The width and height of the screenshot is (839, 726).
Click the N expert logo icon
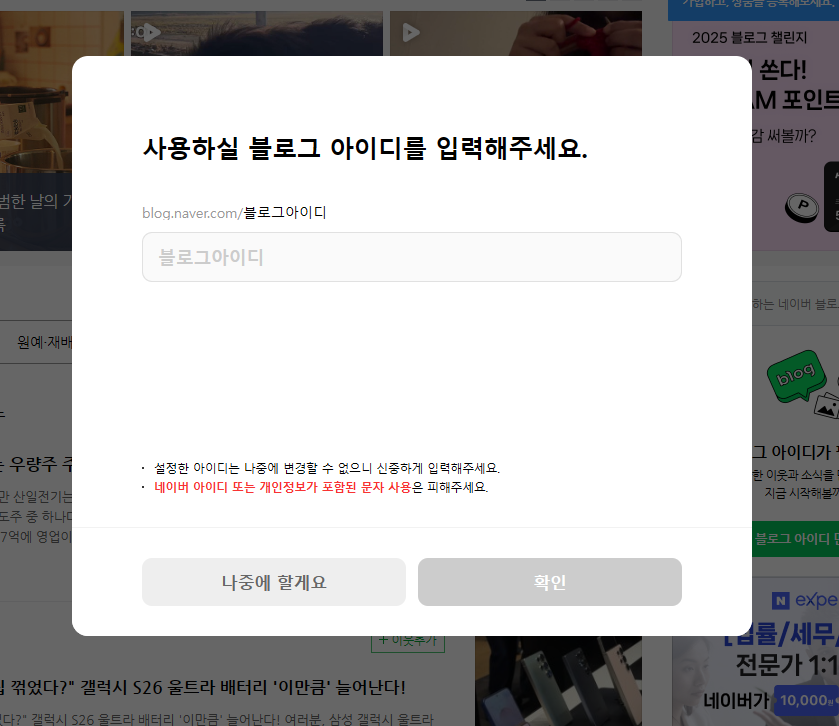pos(780,601)
